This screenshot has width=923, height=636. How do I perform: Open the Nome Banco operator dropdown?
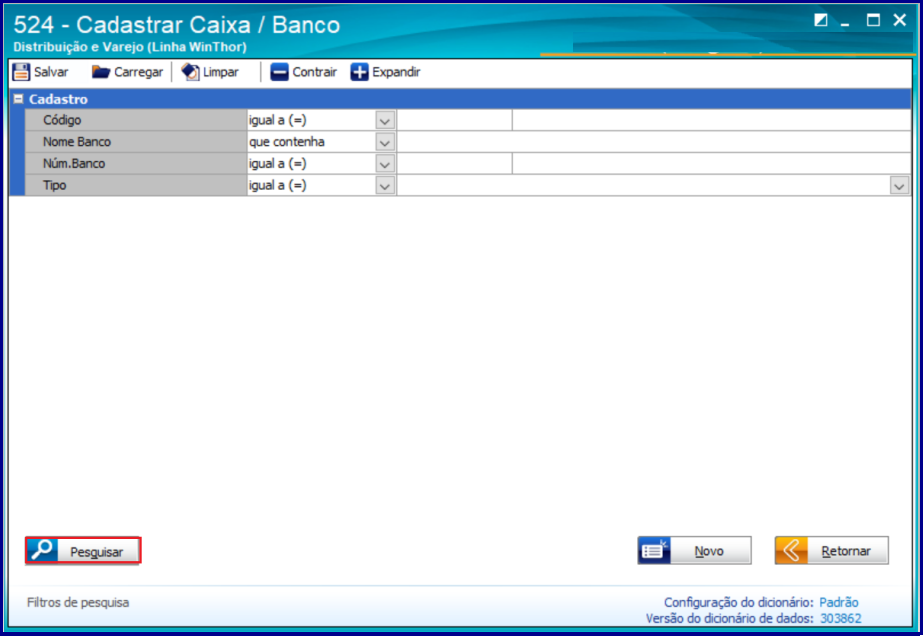click(385, 142)
